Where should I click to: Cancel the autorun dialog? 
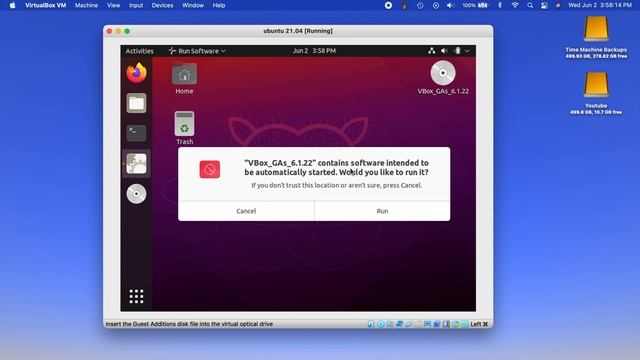point(246,211)
